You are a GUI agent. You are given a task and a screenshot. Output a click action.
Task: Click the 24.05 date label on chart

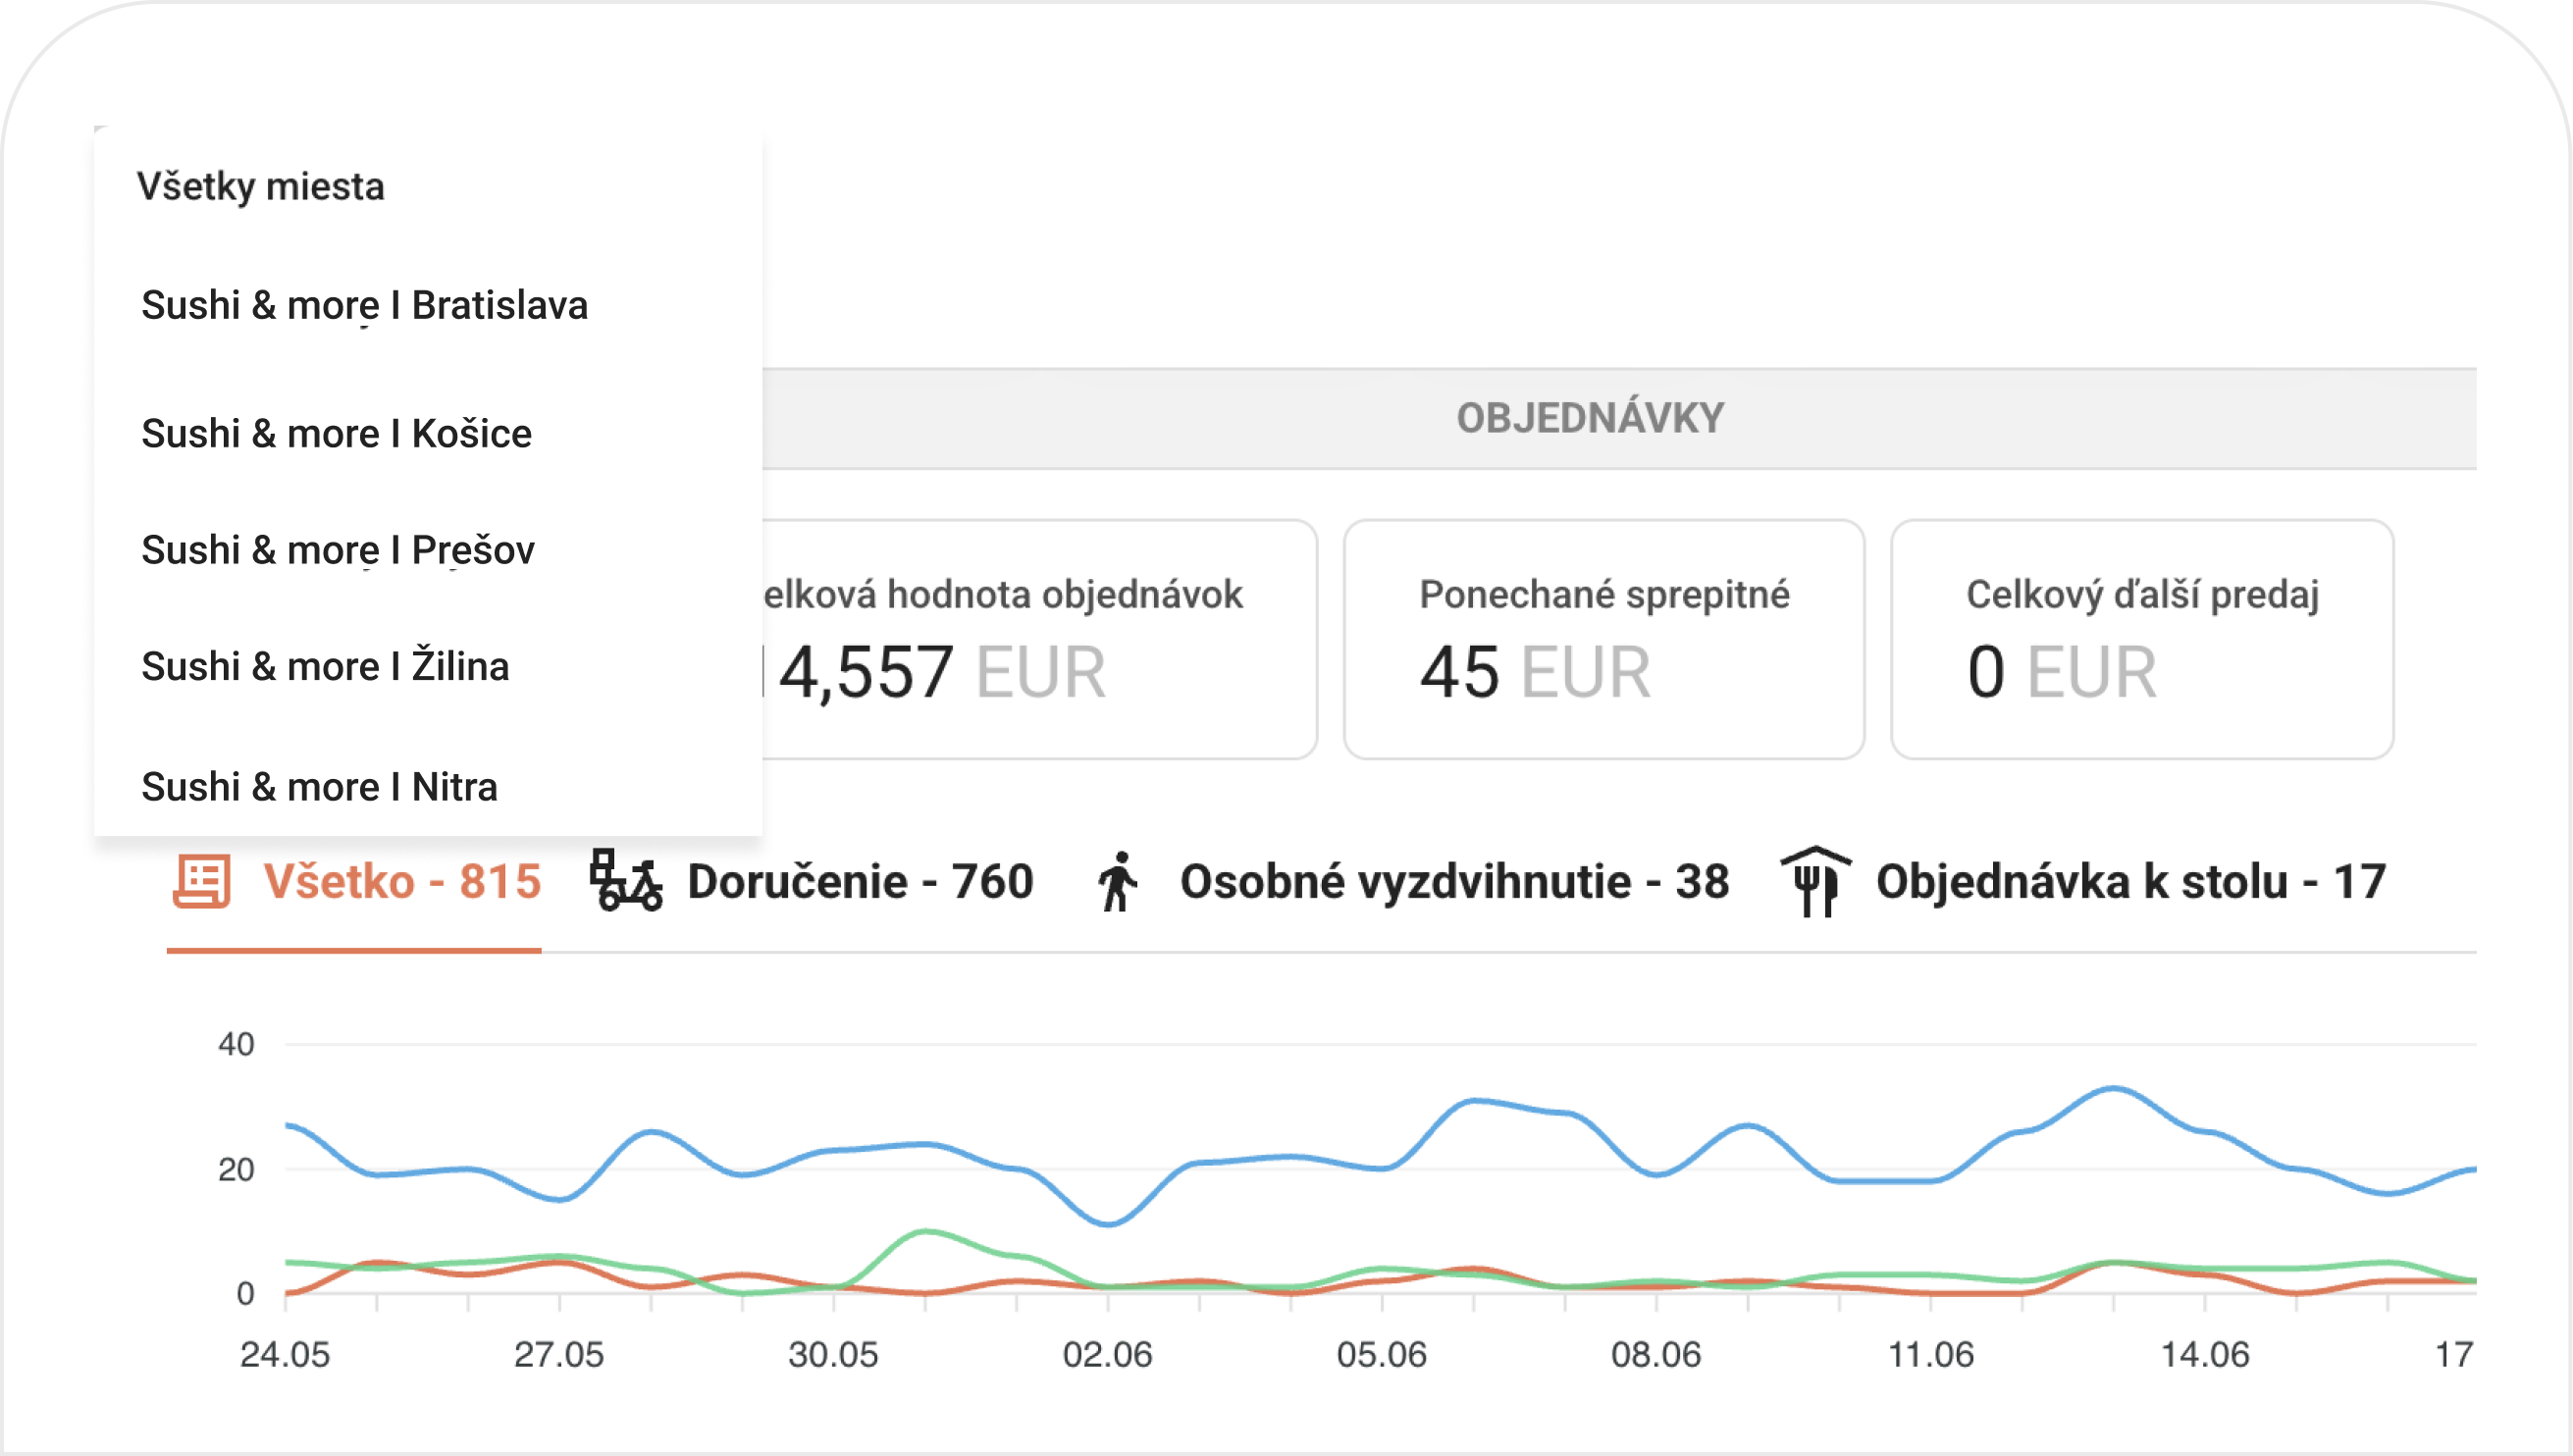[285, 1355]
